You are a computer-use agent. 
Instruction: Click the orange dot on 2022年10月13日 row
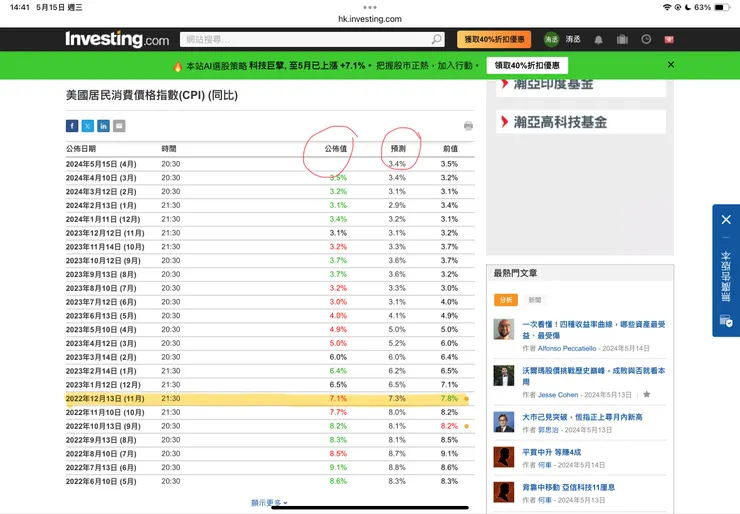(466, 426)
